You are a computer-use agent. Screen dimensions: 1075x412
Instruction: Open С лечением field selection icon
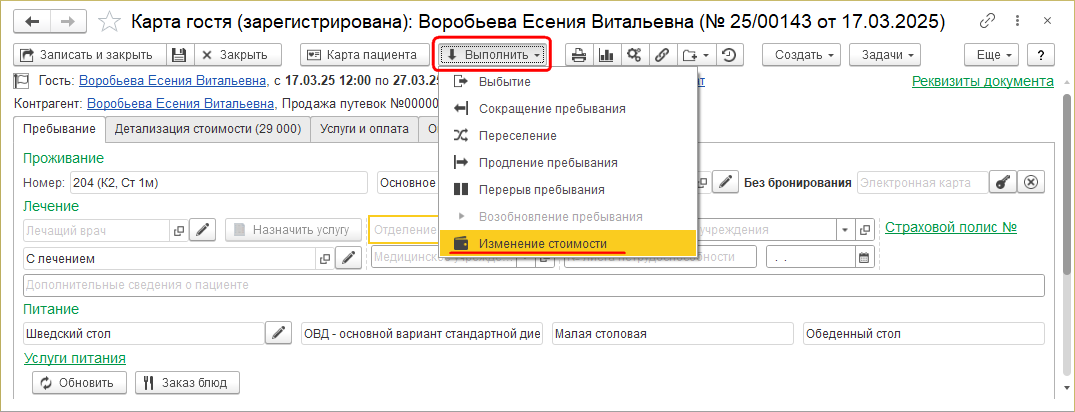(325, 258)
